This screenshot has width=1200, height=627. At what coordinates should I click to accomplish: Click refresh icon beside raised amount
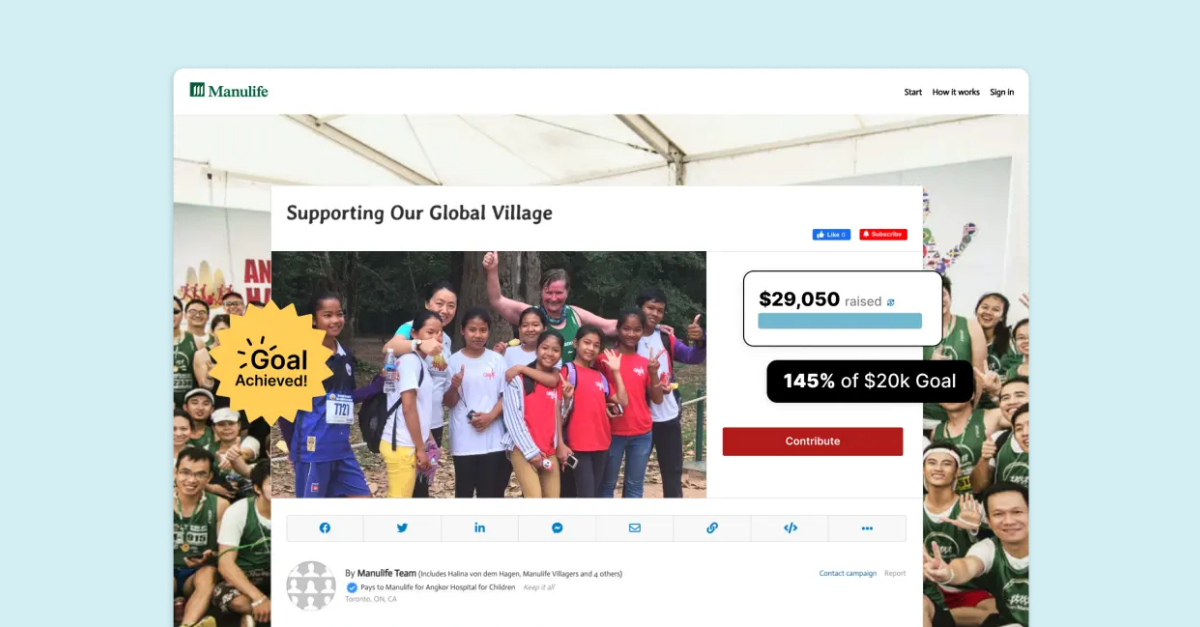tap(891, 302)
